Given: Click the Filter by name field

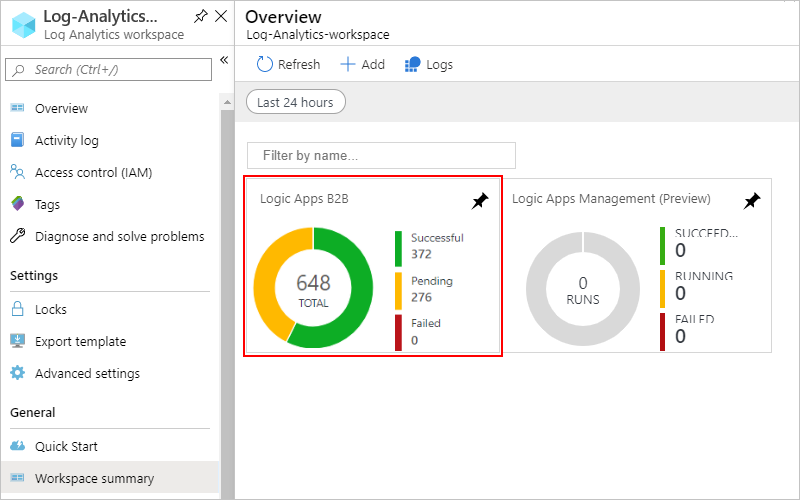Looking at the screenshot, I should (381, 155).
